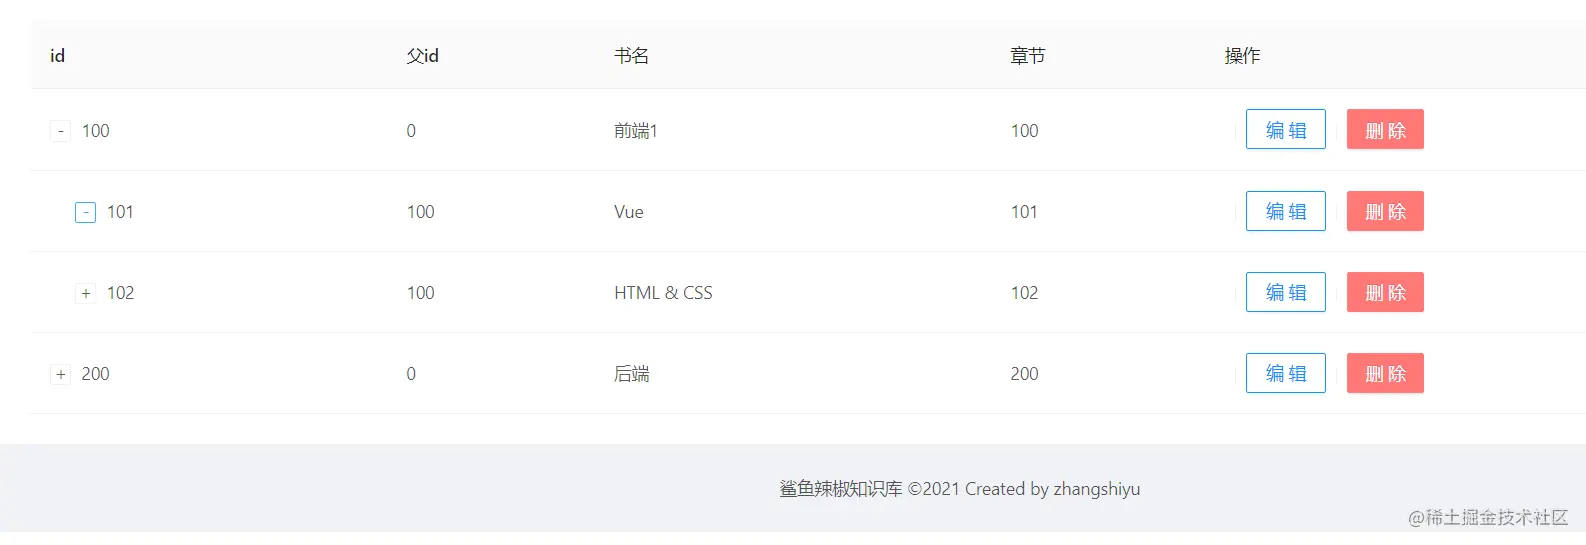1586x545 pixels.
Task: Click chapter value 101 in the Vue row
Action: tap(1024, 212)
